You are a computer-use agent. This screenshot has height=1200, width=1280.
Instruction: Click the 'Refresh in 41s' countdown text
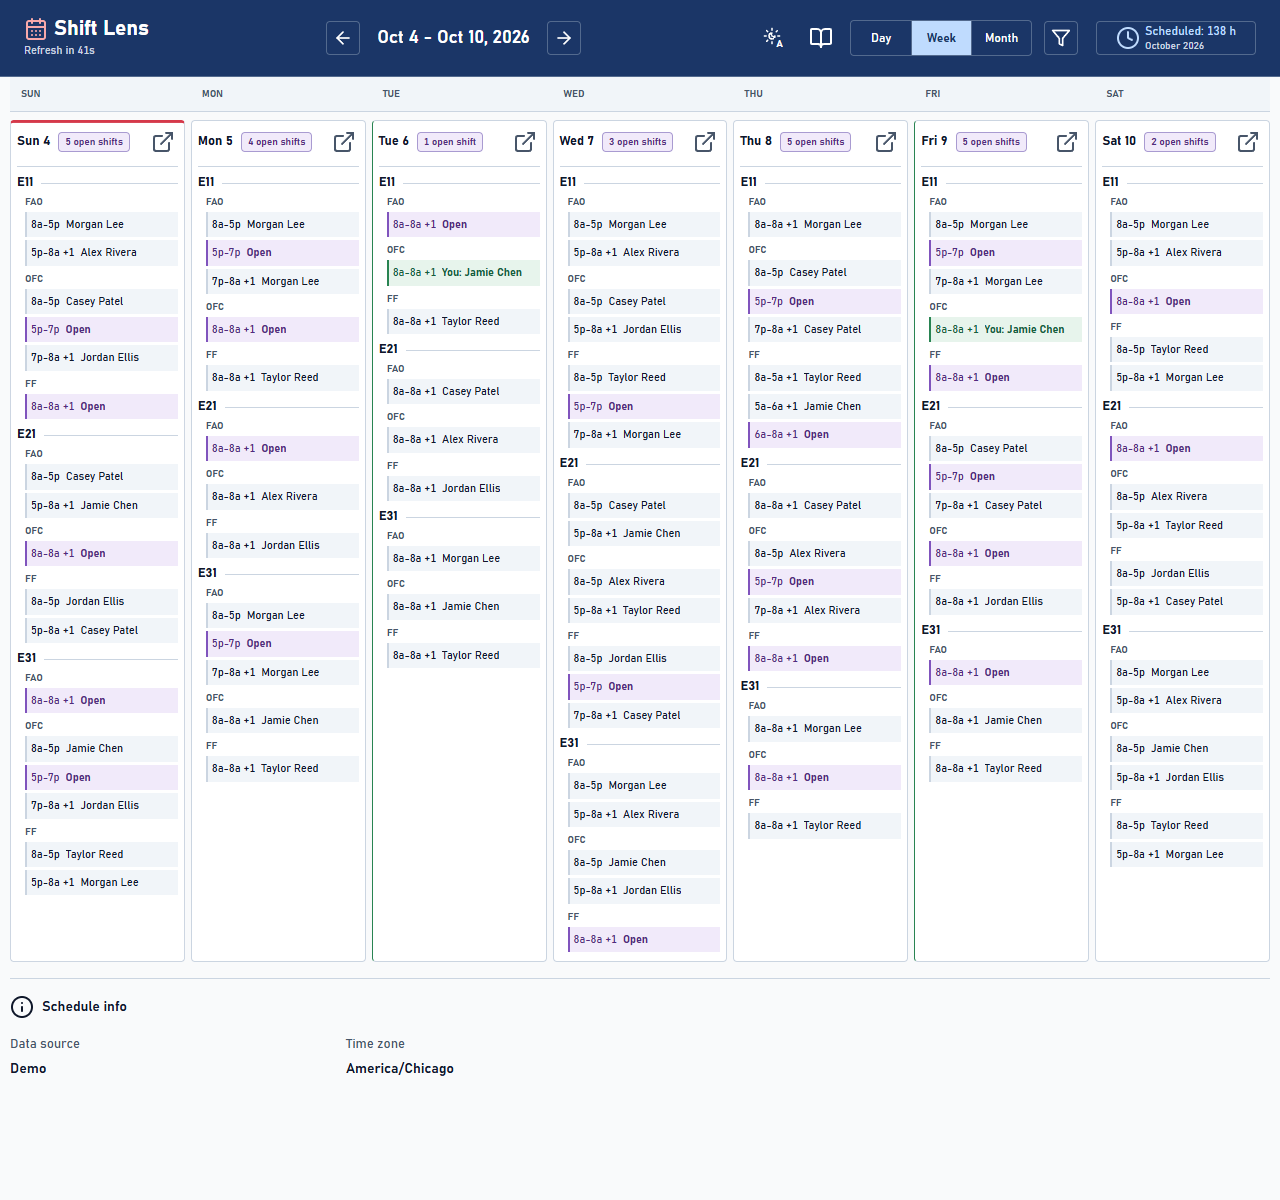click(x=59, y=51)
